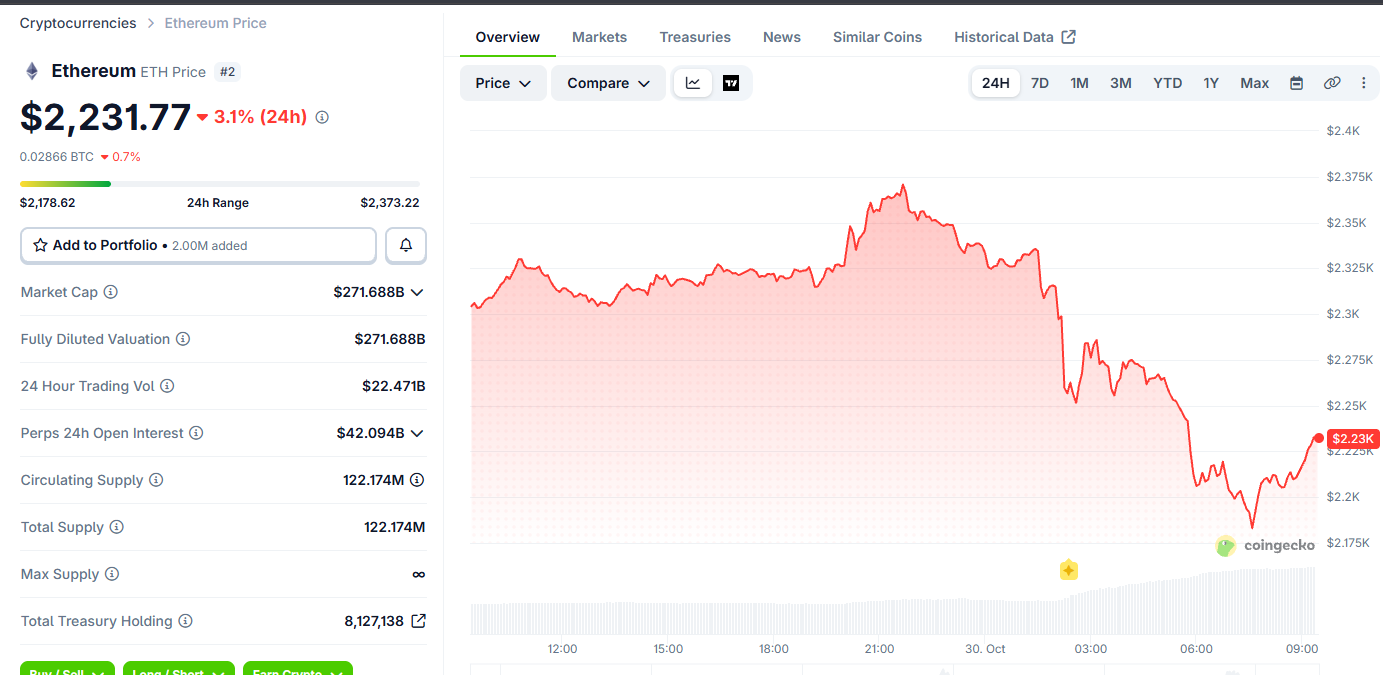Screen dimensions: 1383x675
Task: Go to Cryptocurrencies breadcrumb link
Action: click(x=78, y=23)
